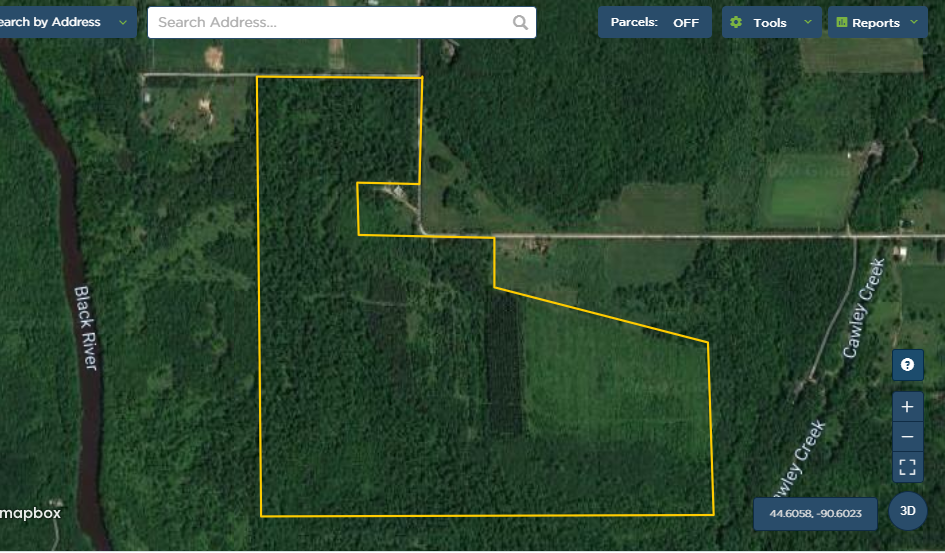Click the magnifying glass search icon

[x=520, y=23]
